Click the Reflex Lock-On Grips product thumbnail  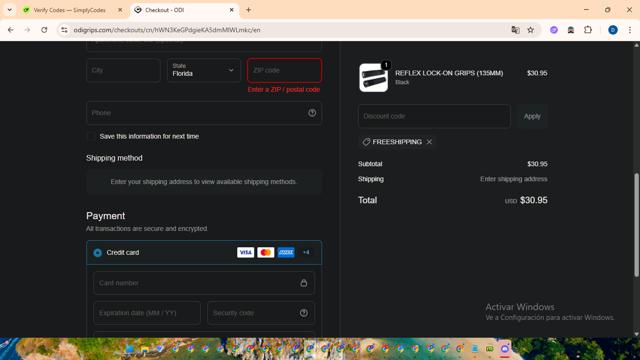point(373,78)
